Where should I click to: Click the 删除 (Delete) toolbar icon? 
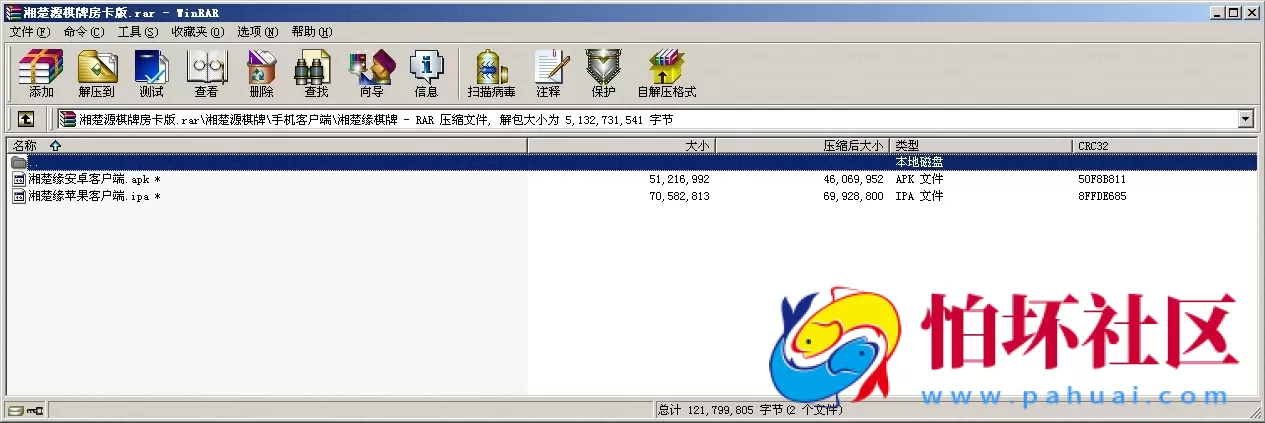[x=261, y=73]
